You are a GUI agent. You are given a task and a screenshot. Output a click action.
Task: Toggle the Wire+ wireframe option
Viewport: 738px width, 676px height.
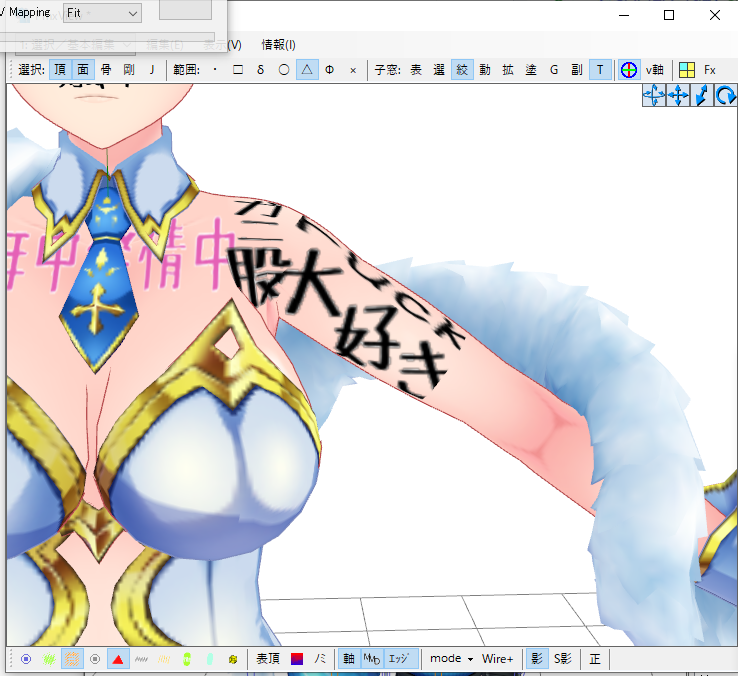point(497,659)
